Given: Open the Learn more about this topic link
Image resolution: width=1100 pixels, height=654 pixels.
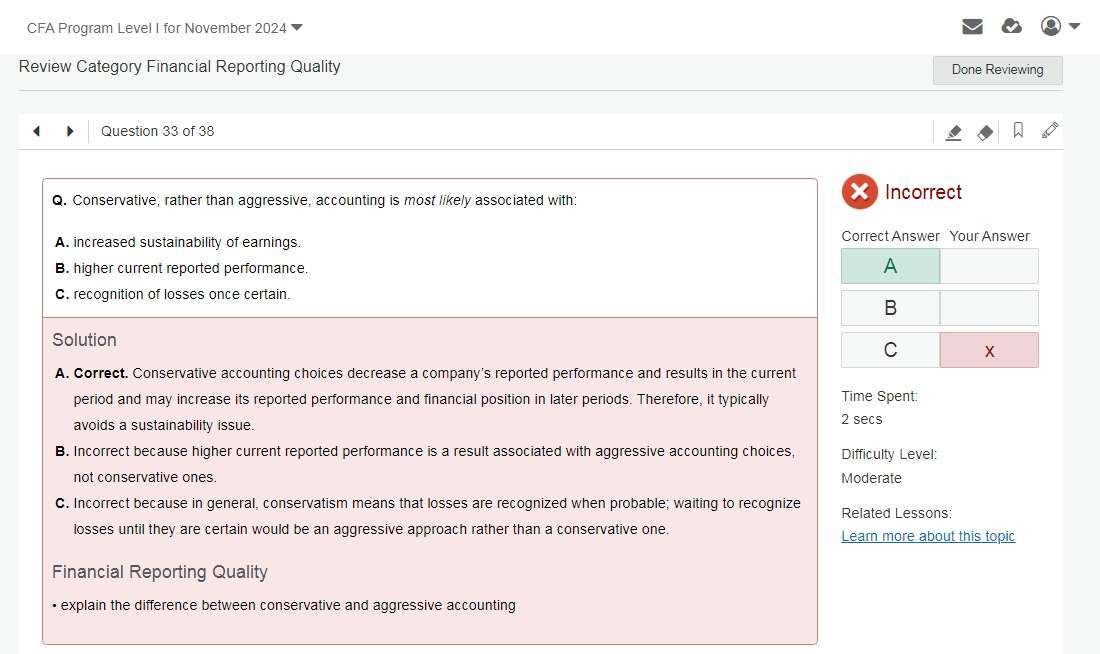Looking at the screenshot, I should [x=928, y=536].
